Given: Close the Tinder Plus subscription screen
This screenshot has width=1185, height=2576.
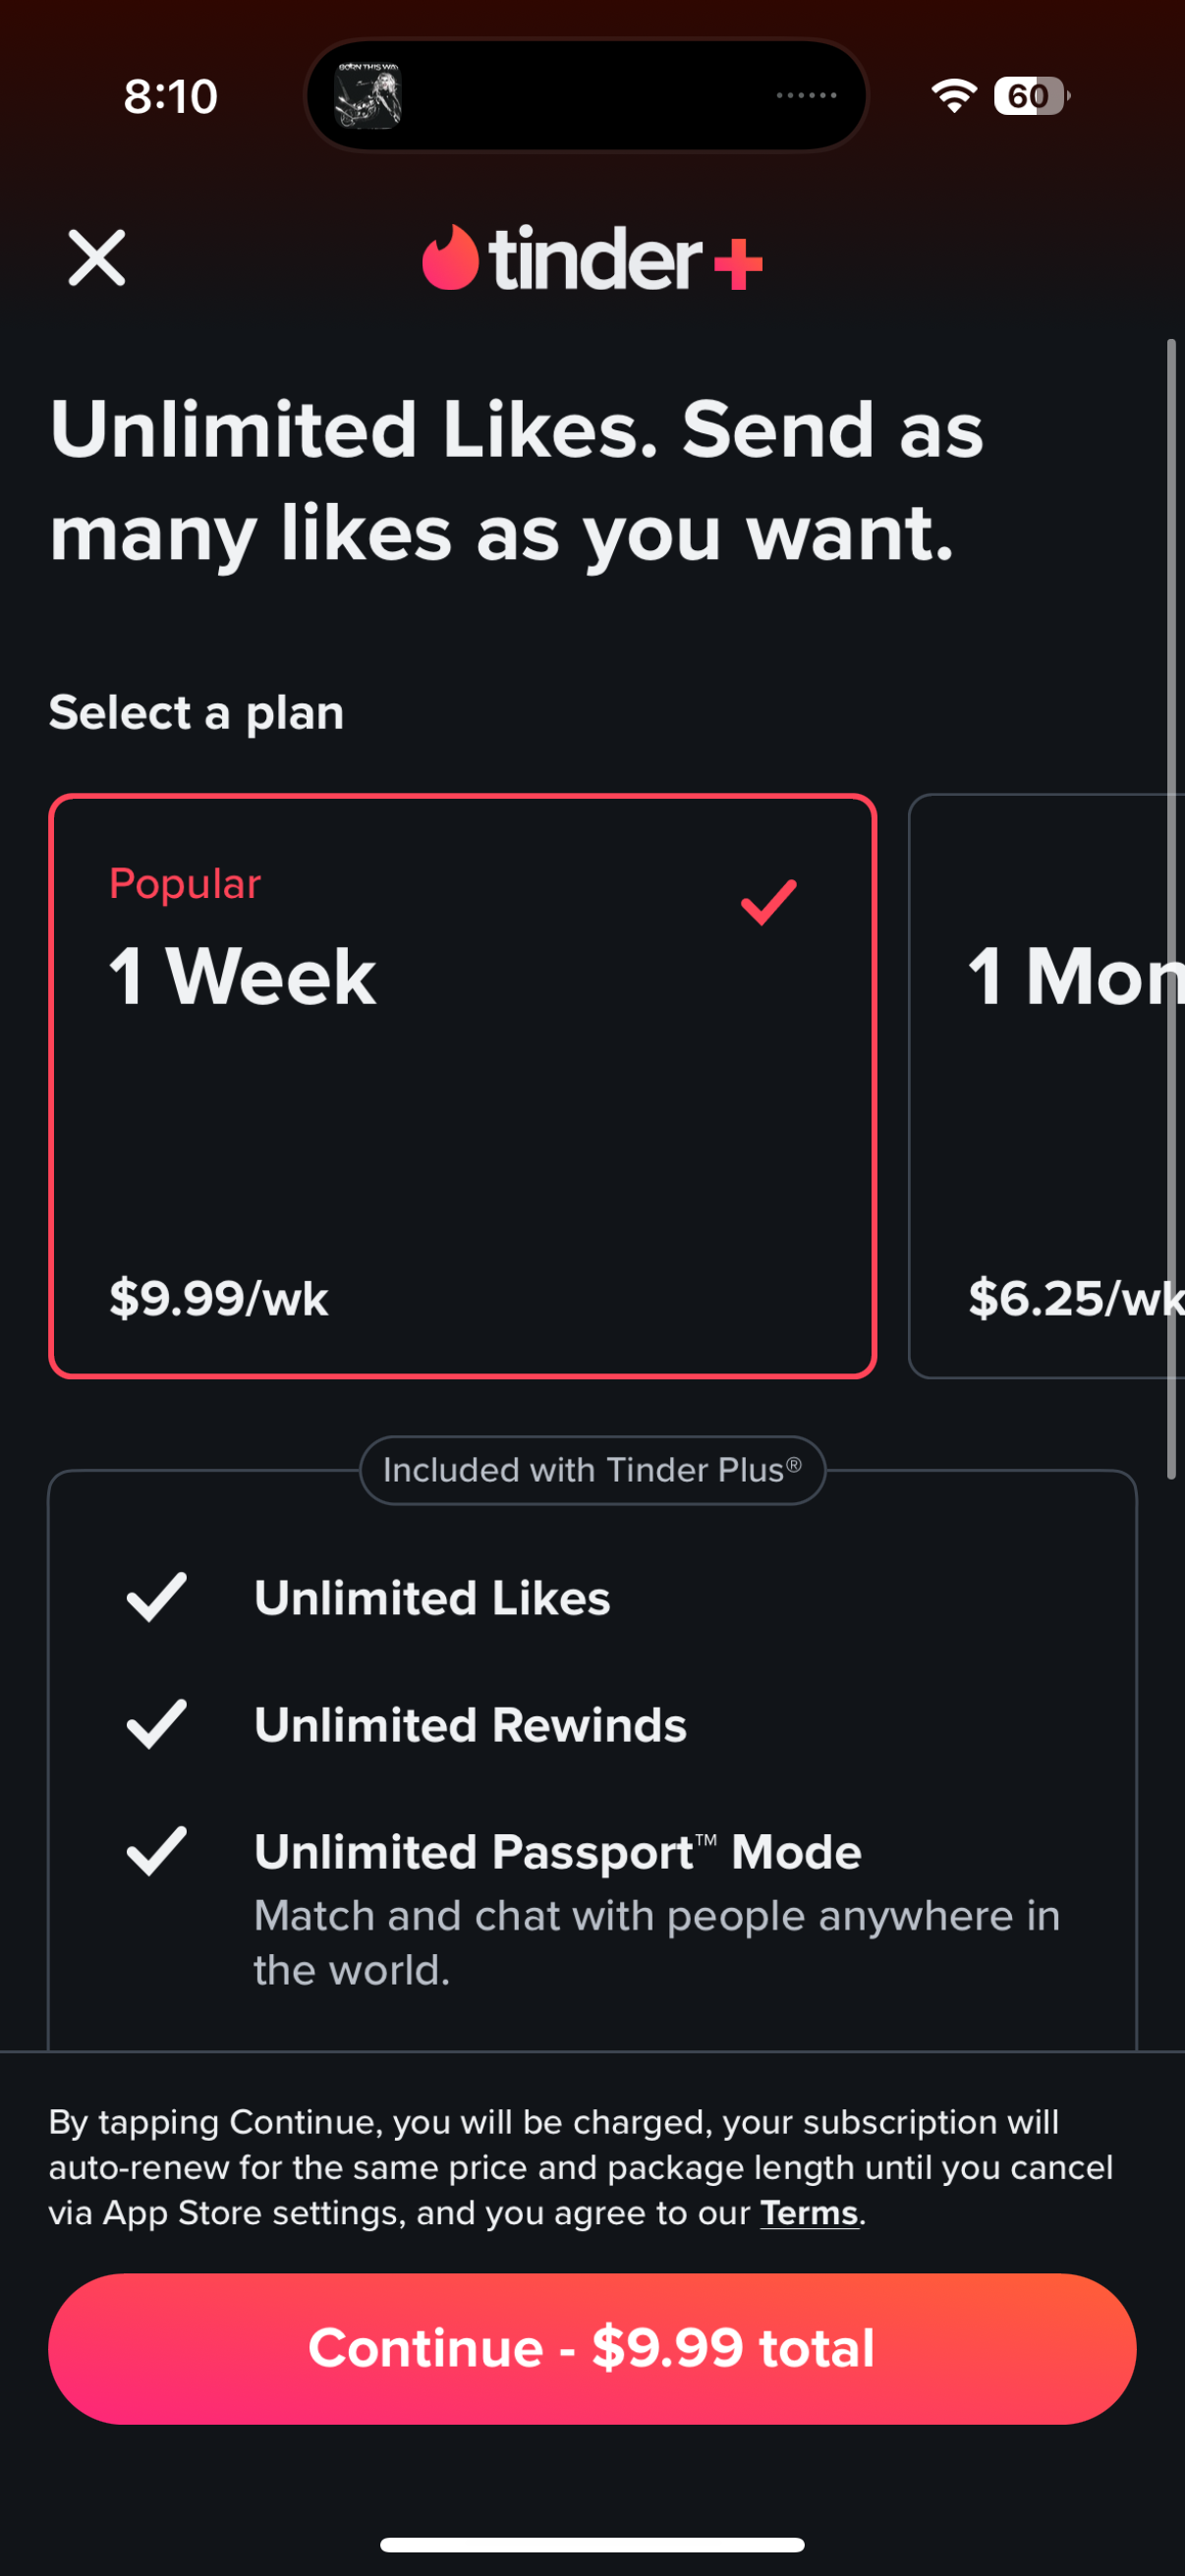Looking at the screenshot, I should tap(97, 258).
